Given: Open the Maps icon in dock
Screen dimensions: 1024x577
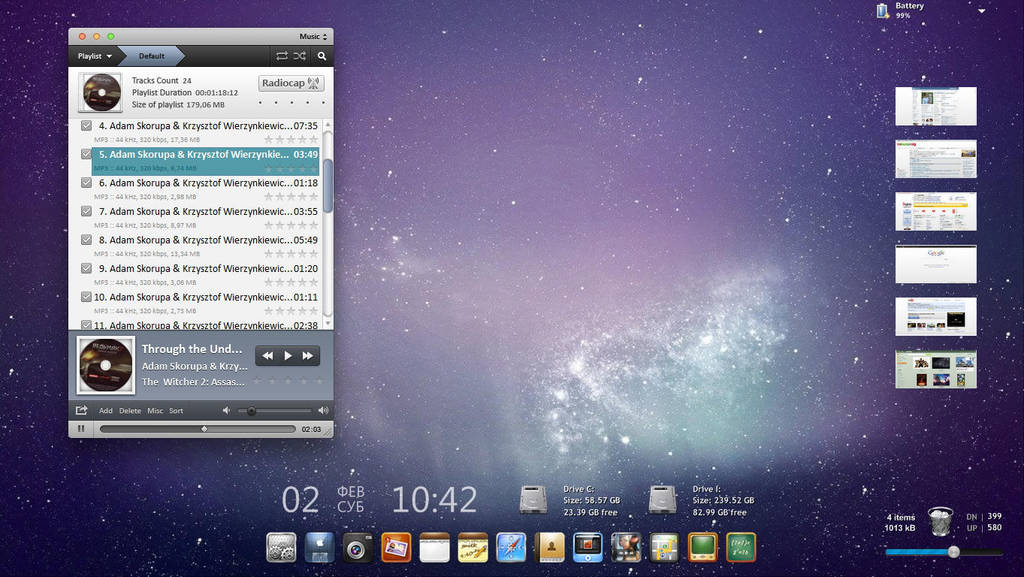Looking at the screenshot, I should click(x=664, y=548).
